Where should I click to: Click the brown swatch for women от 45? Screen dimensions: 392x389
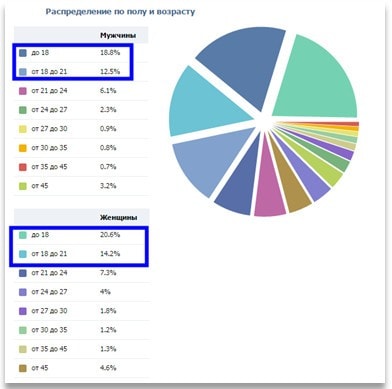[23, 368]
